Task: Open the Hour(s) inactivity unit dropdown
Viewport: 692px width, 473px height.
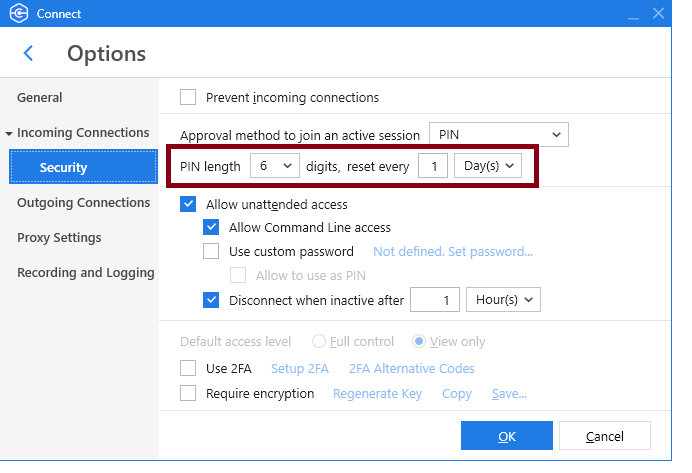Action: click(x=503, y=299)
